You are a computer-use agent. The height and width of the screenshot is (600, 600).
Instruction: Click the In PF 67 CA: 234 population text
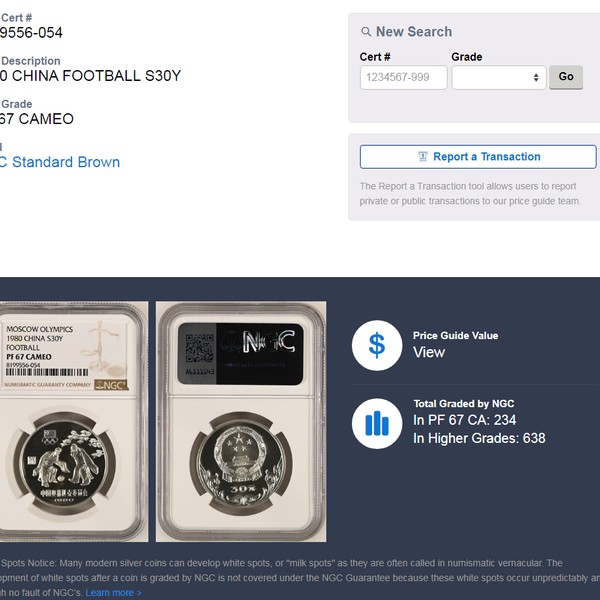point(465,420)
